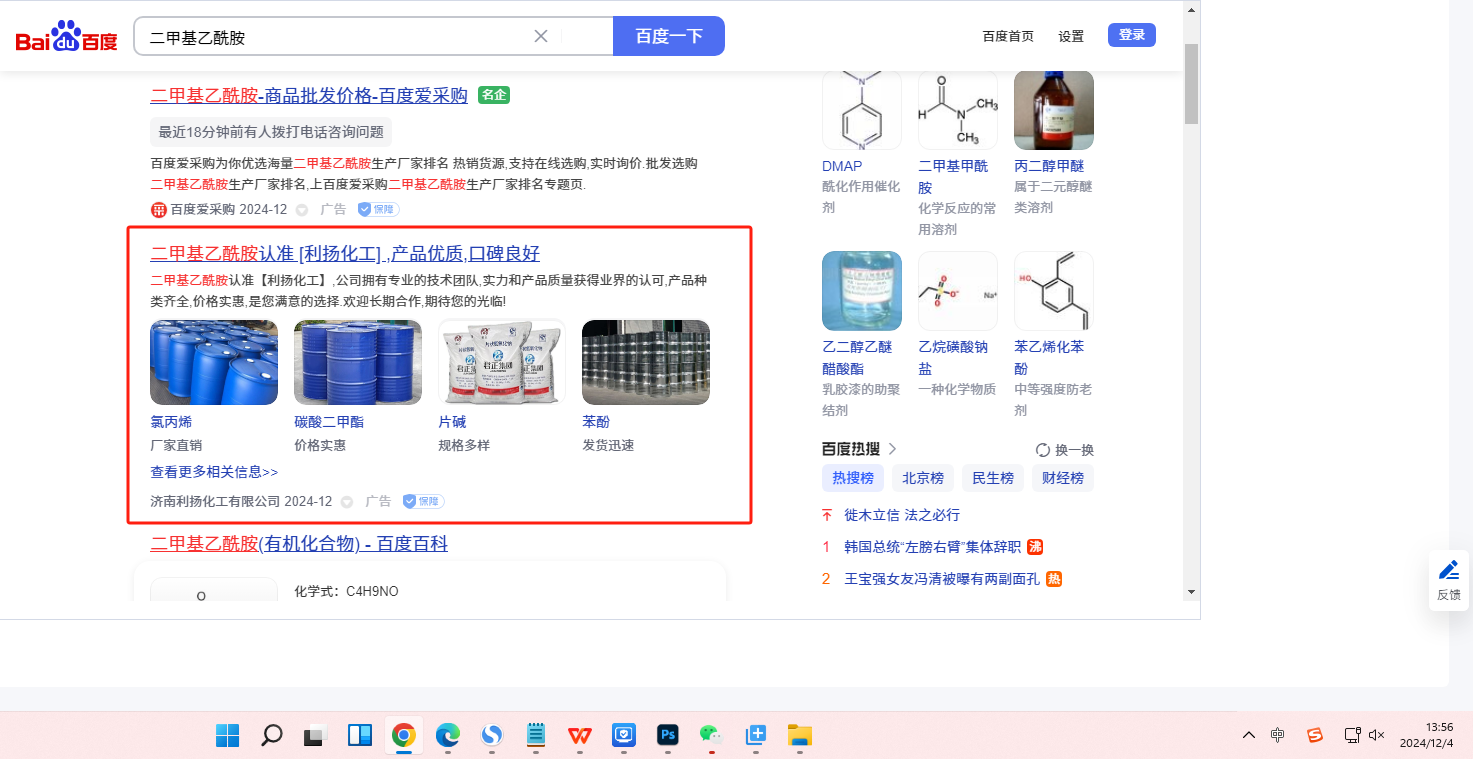Expand the dropdown arrow after 济南利扬化工有限公司 2024-12
This screenshot has width=1473, height=759.
(347, 502)
